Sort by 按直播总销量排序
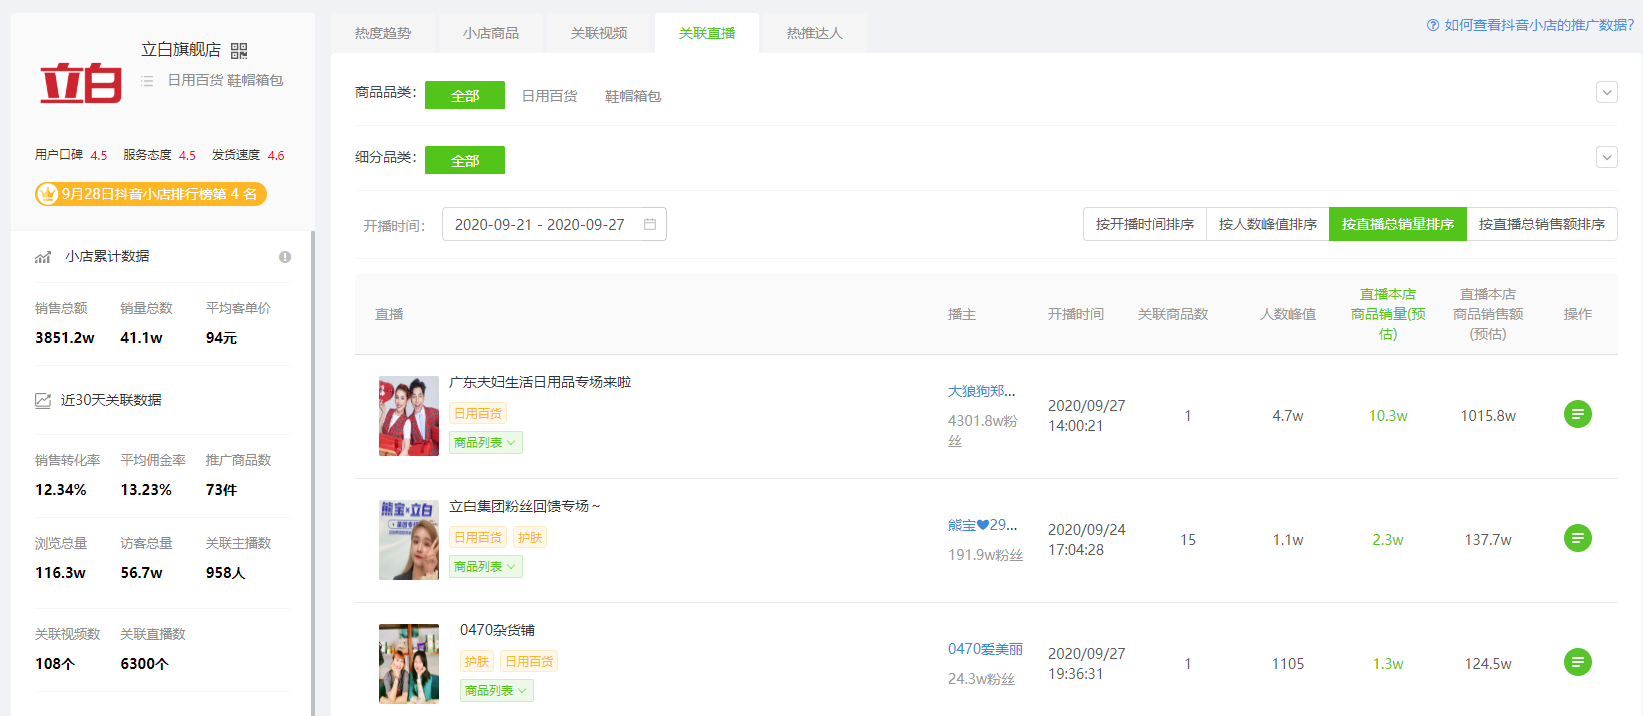This screenshot has height=716, width=1643. pos(1398,224)
